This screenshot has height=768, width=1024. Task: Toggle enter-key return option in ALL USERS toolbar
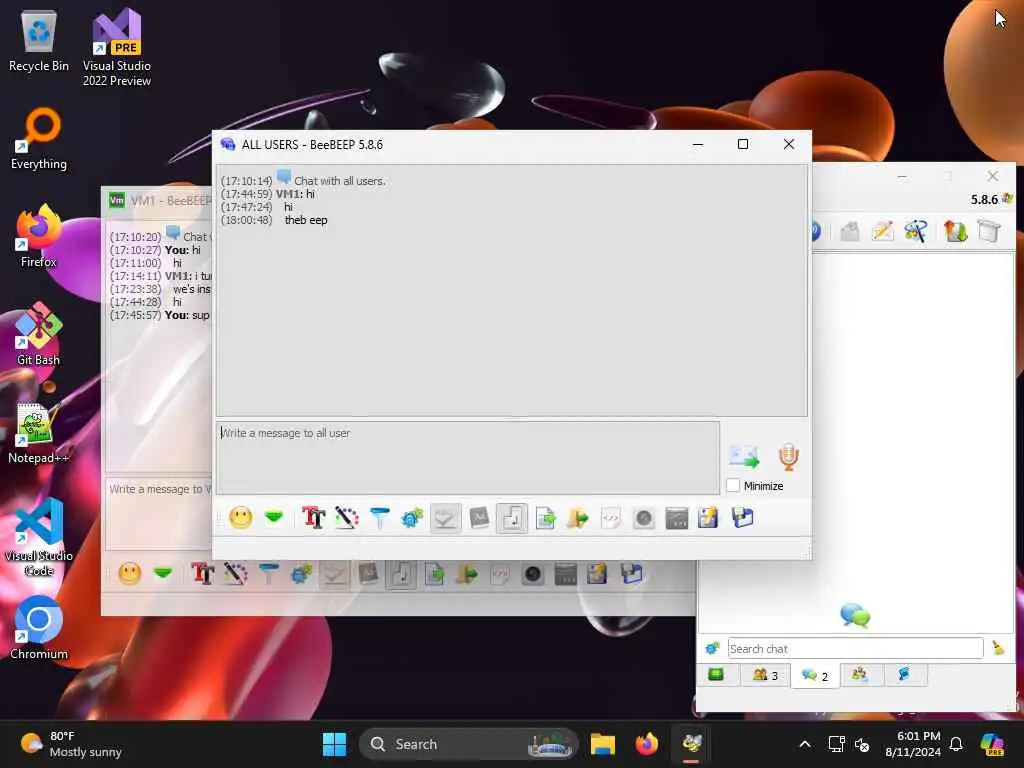[512, 519]
